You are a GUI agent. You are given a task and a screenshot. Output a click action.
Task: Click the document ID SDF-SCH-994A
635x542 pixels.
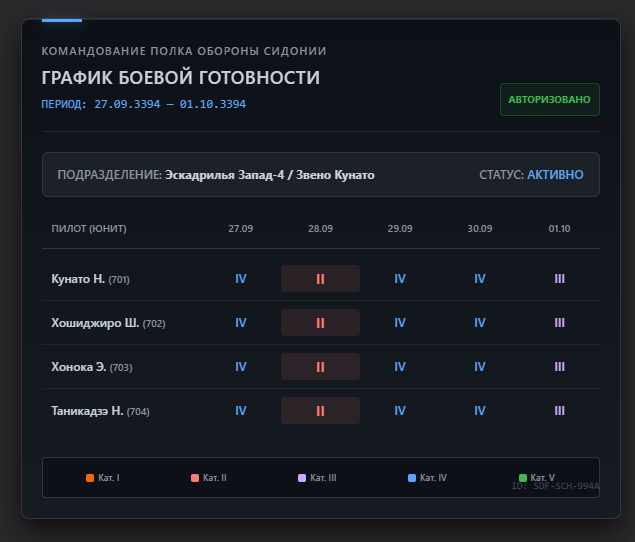566,486
